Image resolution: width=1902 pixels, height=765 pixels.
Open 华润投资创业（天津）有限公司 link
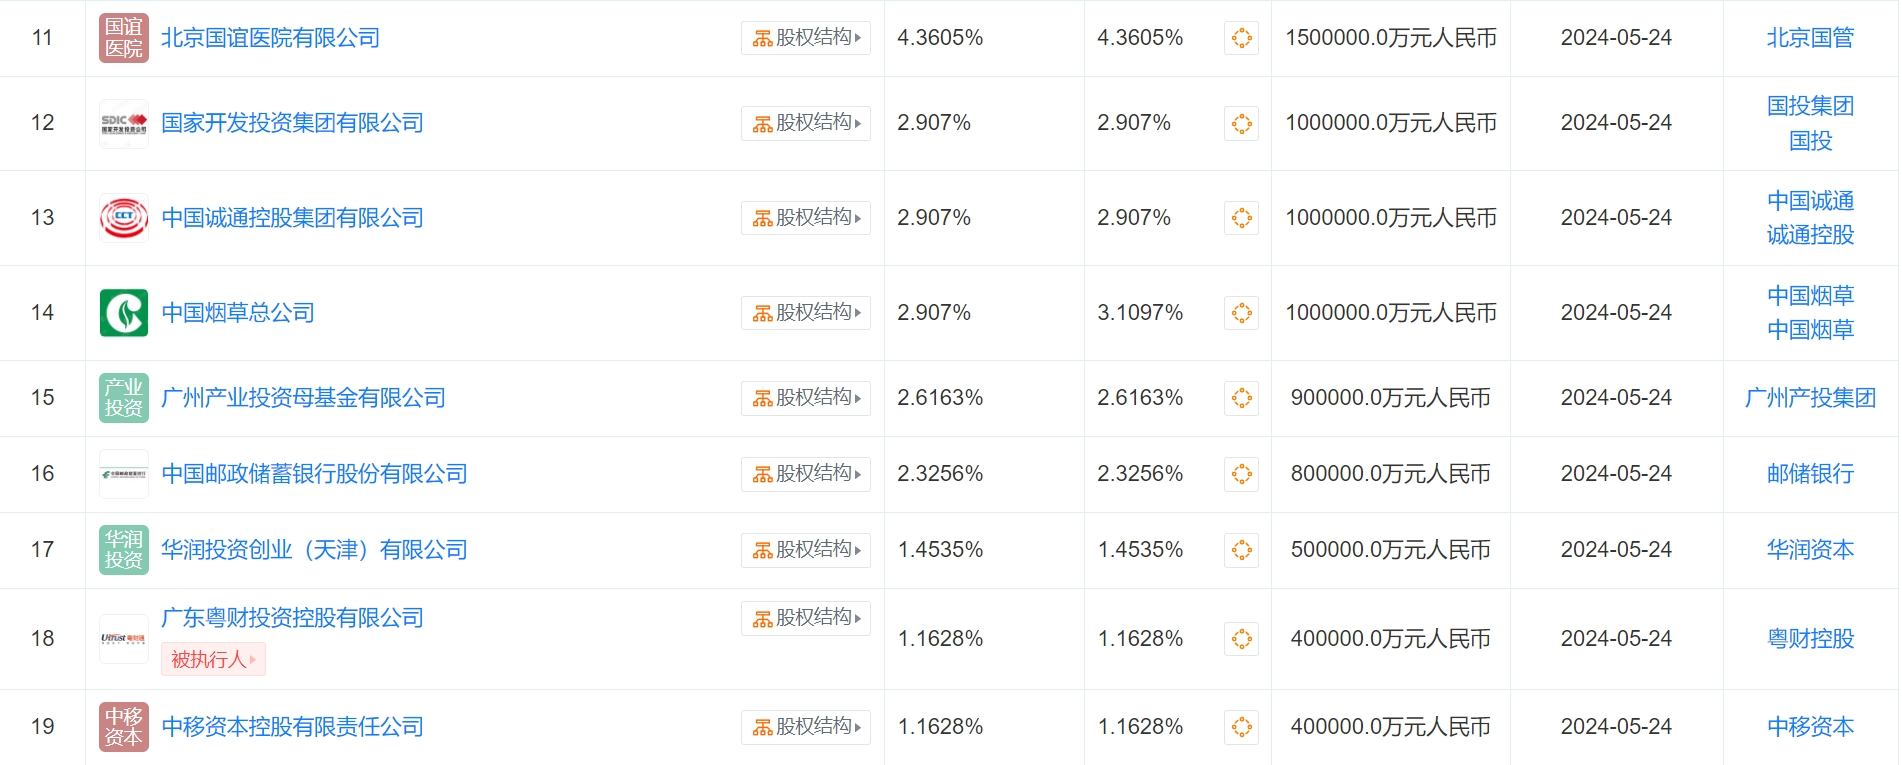pos(314,550)
